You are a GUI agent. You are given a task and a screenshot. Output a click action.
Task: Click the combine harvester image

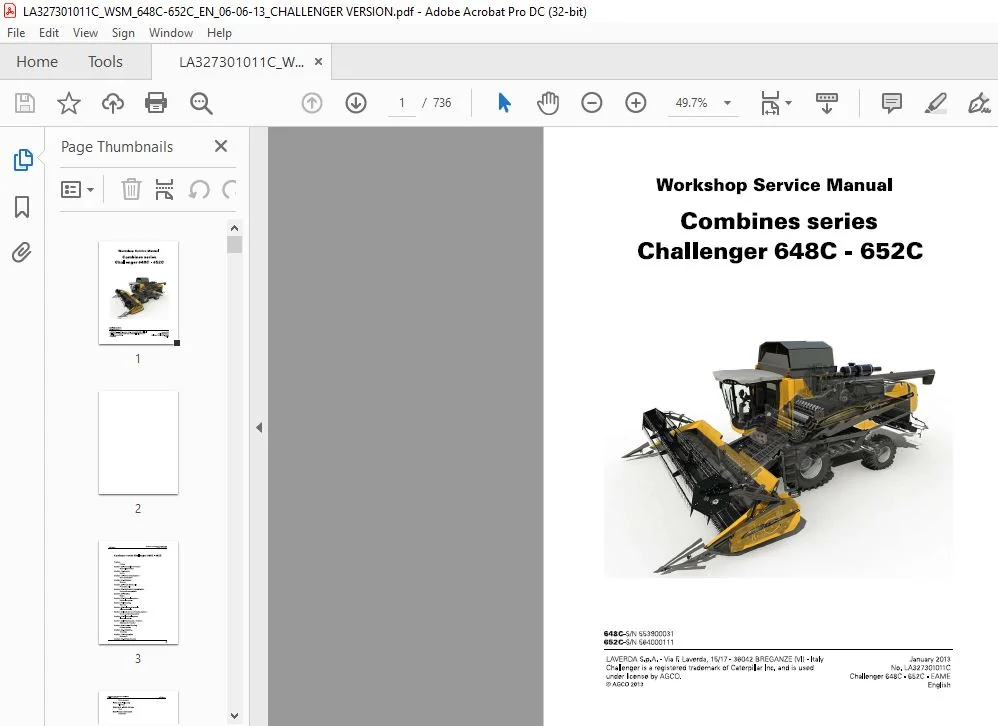[778, 457]
